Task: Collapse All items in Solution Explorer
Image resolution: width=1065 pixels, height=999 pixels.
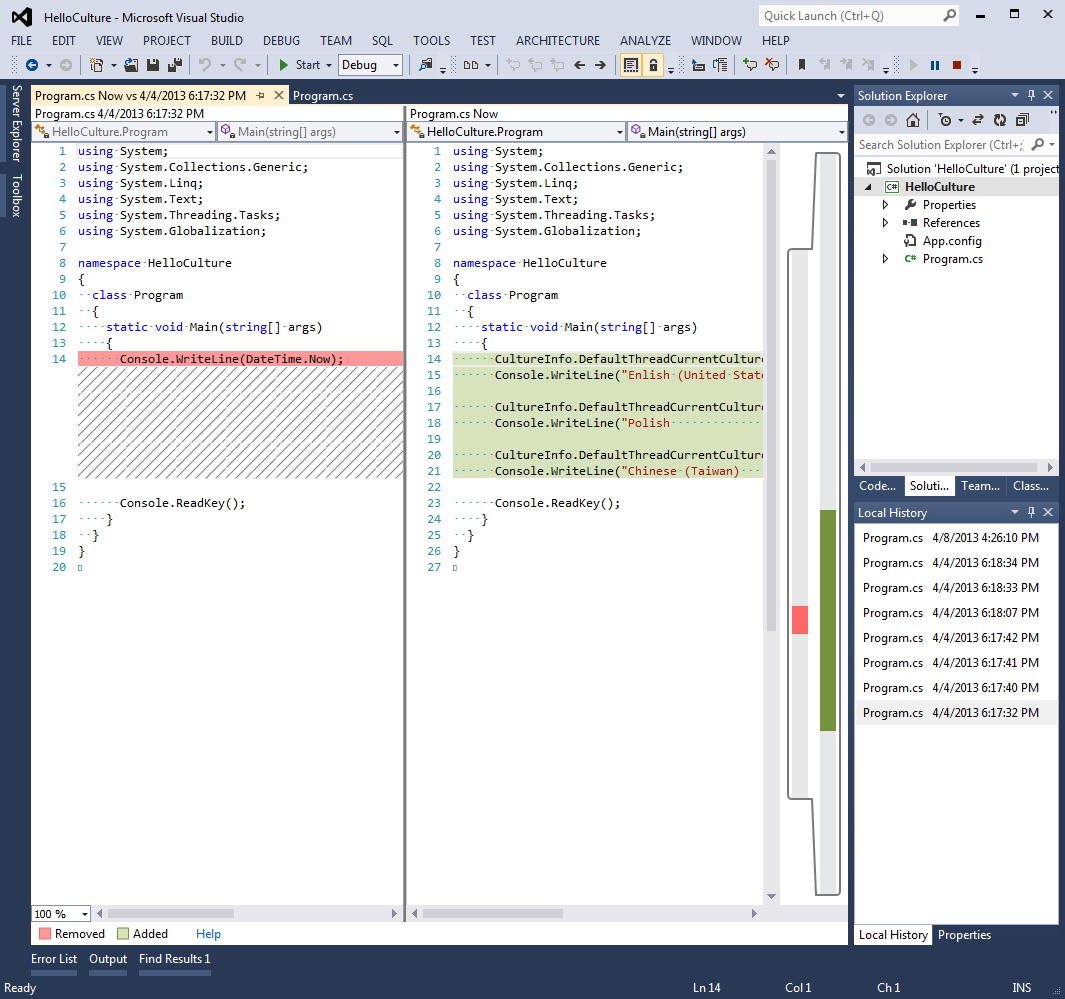Action: pos(1022,120)
